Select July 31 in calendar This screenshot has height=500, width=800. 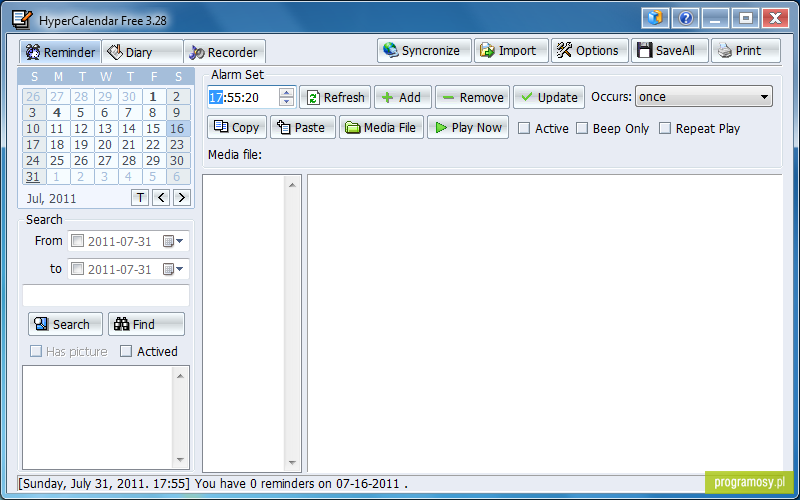[33, 177]
